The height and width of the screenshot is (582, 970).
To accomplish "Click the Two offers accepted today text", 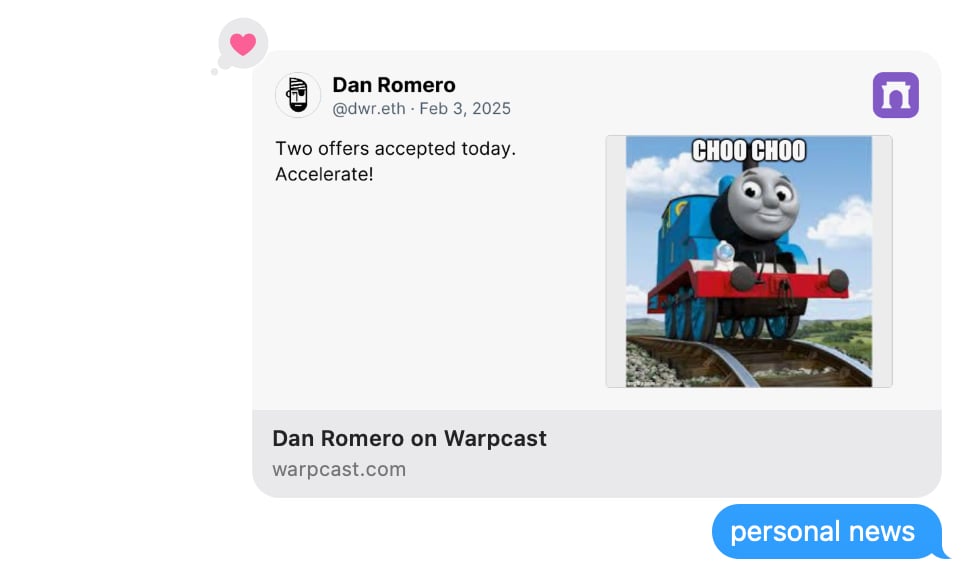I will click(395, 148).
